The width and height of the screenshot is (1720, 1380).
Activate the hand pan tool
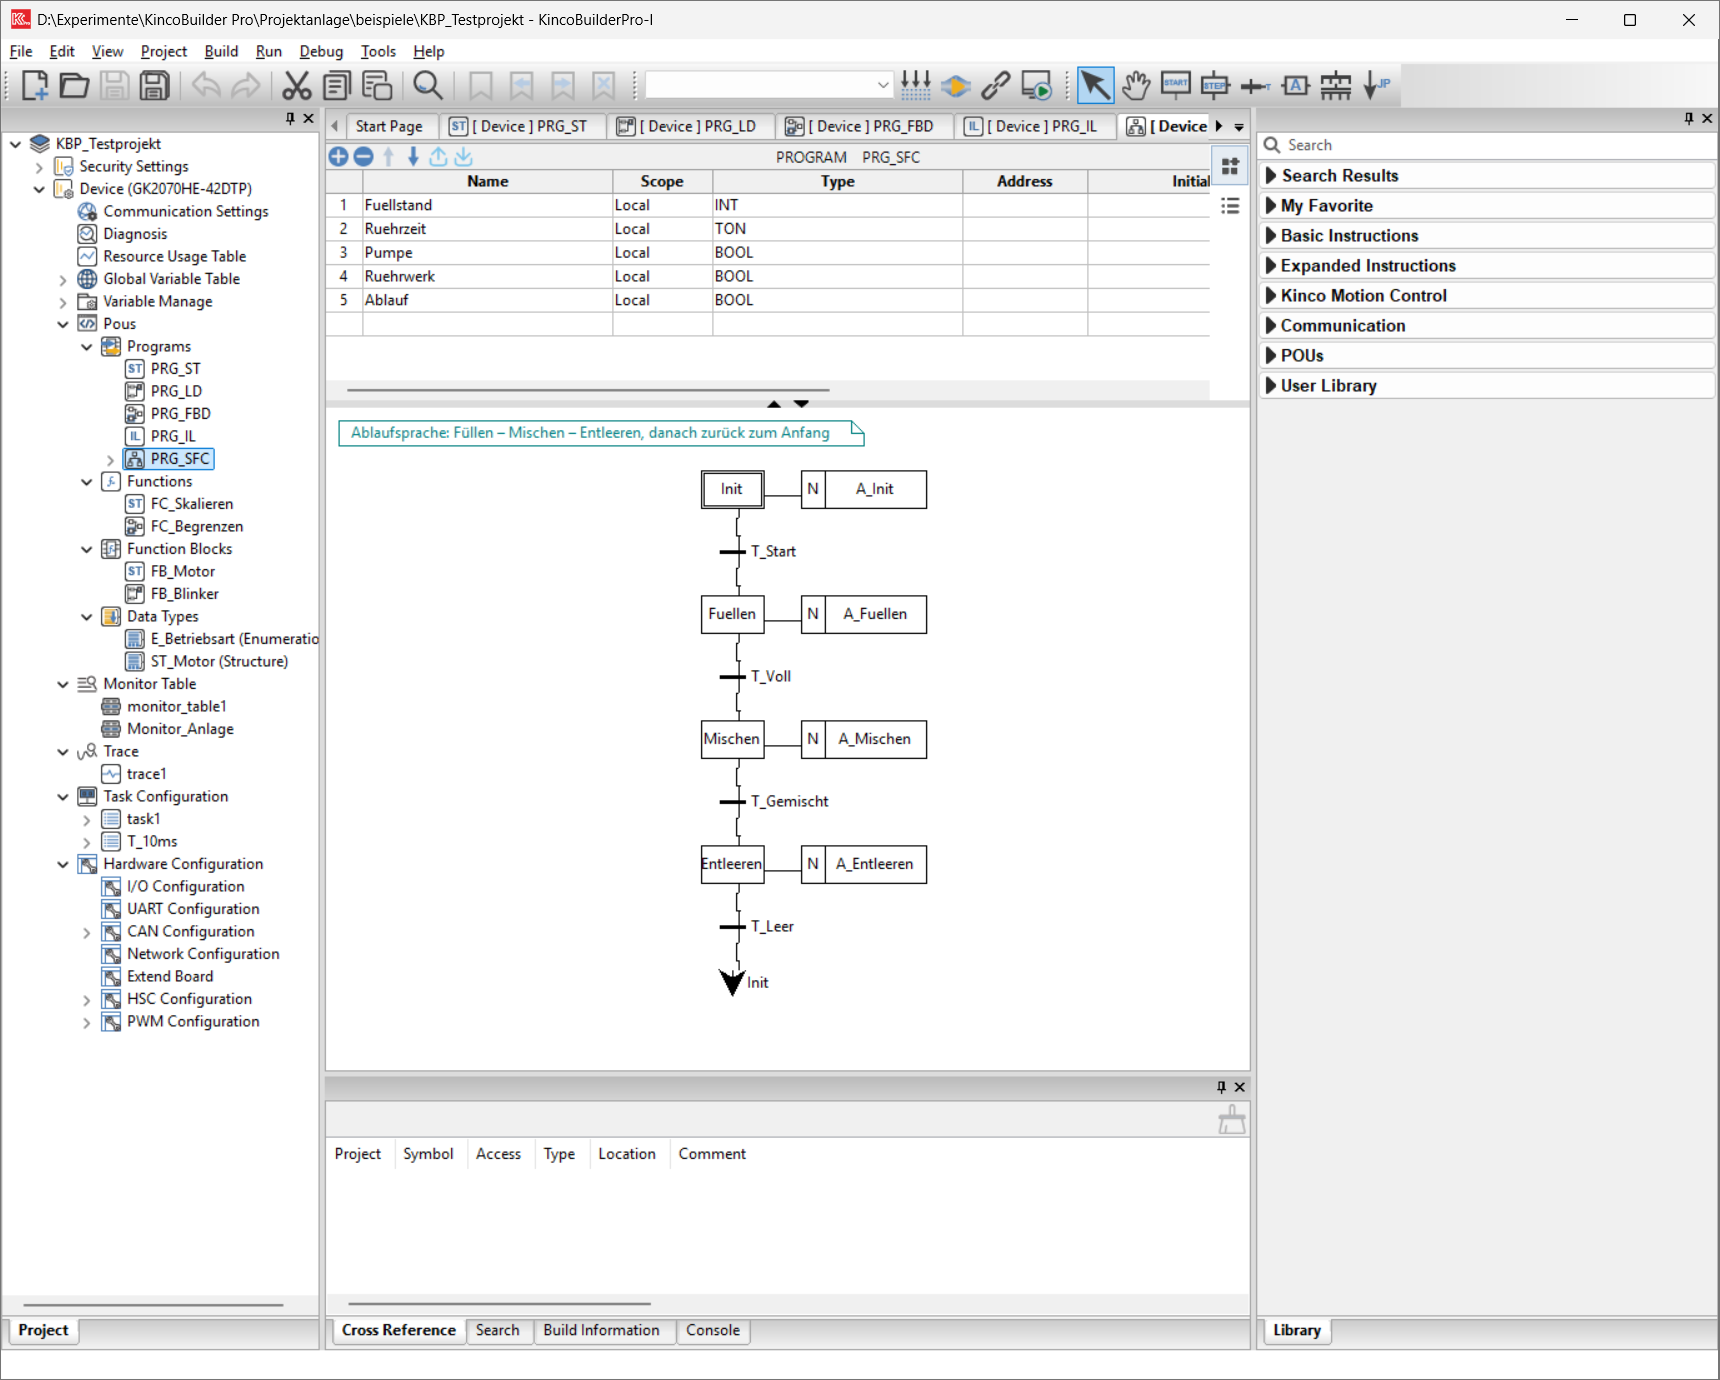(1135, 86)
